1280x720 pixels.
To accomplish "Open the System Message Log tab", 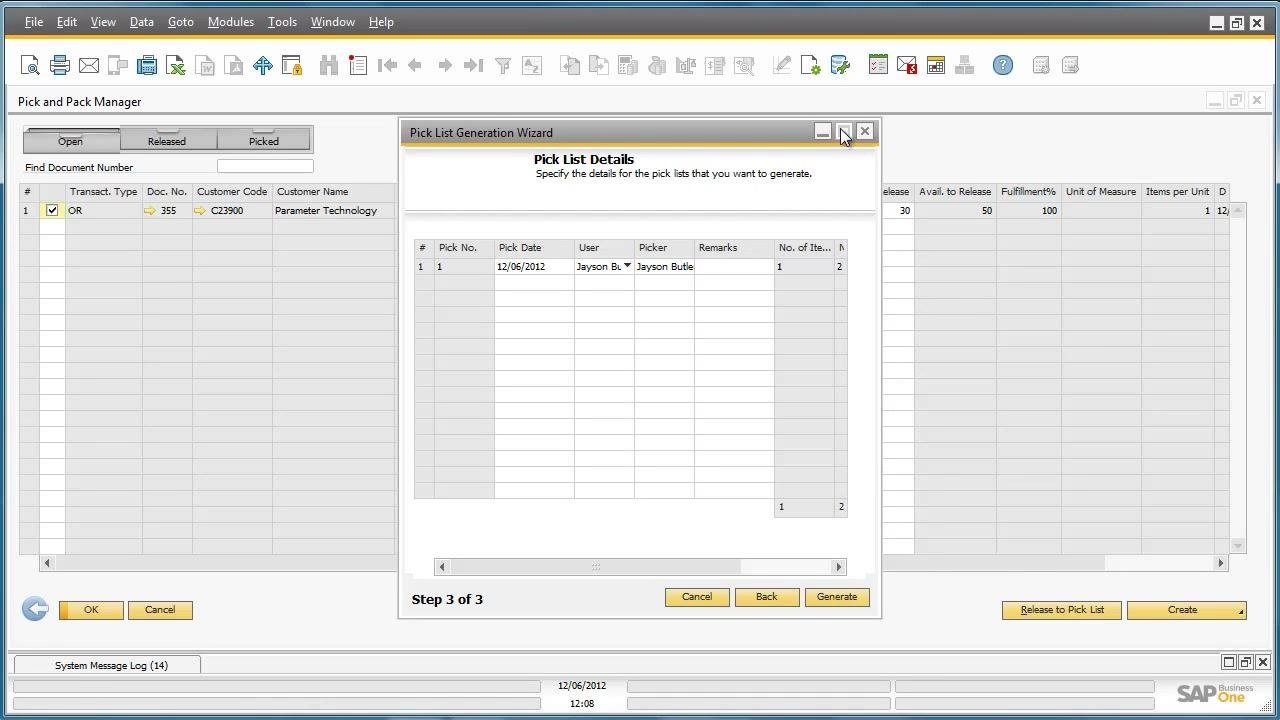I will [107, 665].
